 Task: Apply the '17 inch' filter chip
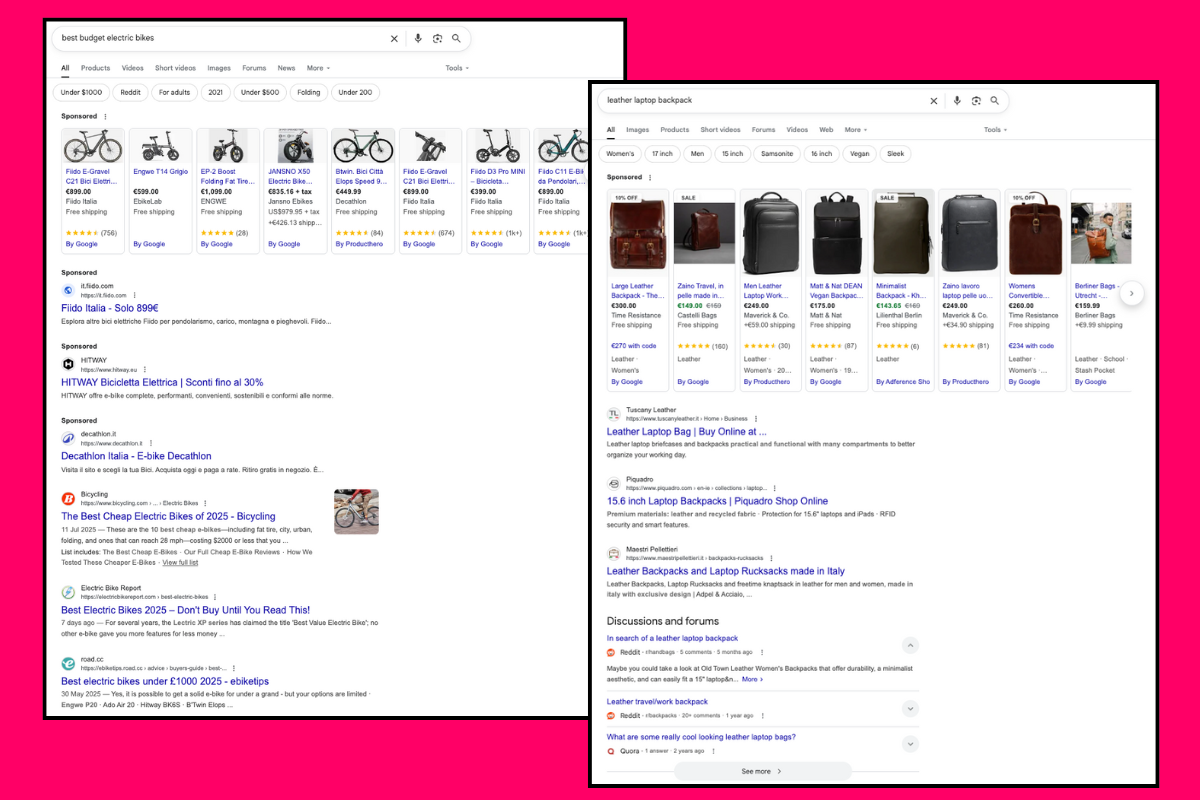tap(662, 154)
